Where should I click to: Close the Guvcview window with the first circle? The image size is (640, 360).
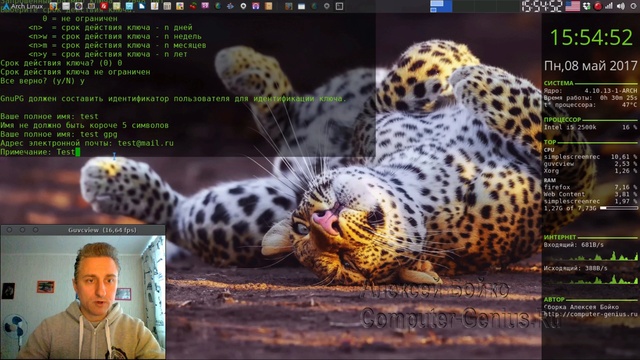[9, 230]
